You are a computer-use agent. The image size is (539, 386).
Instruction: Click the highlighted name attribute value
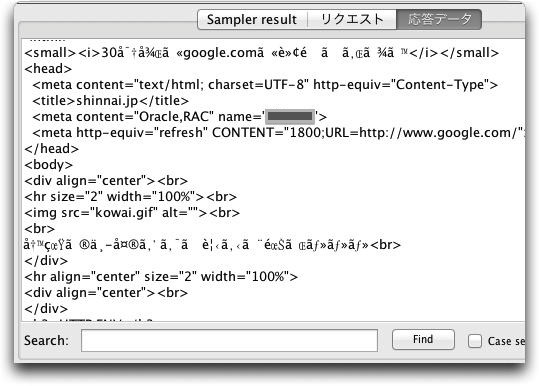(x=290, y=117)
